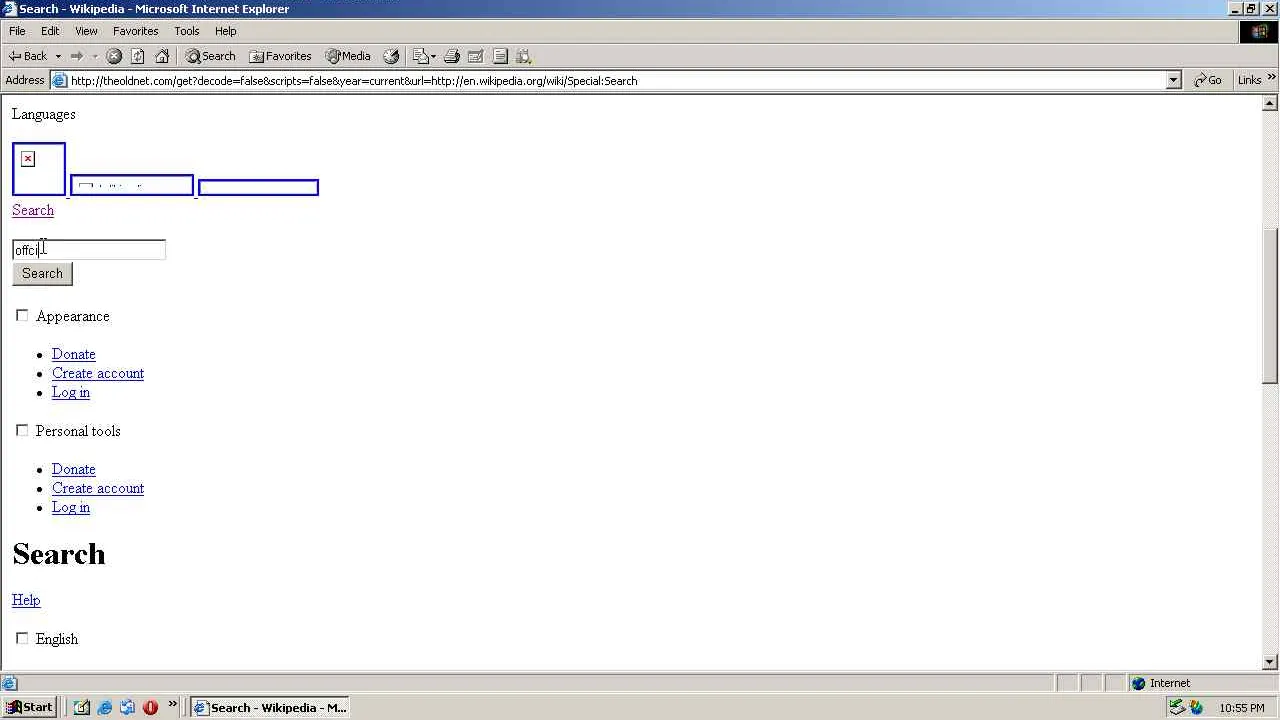Screen dimensions: 1280x720
Task: Click the Go button next to address bar
Action: coord(1208,81)
